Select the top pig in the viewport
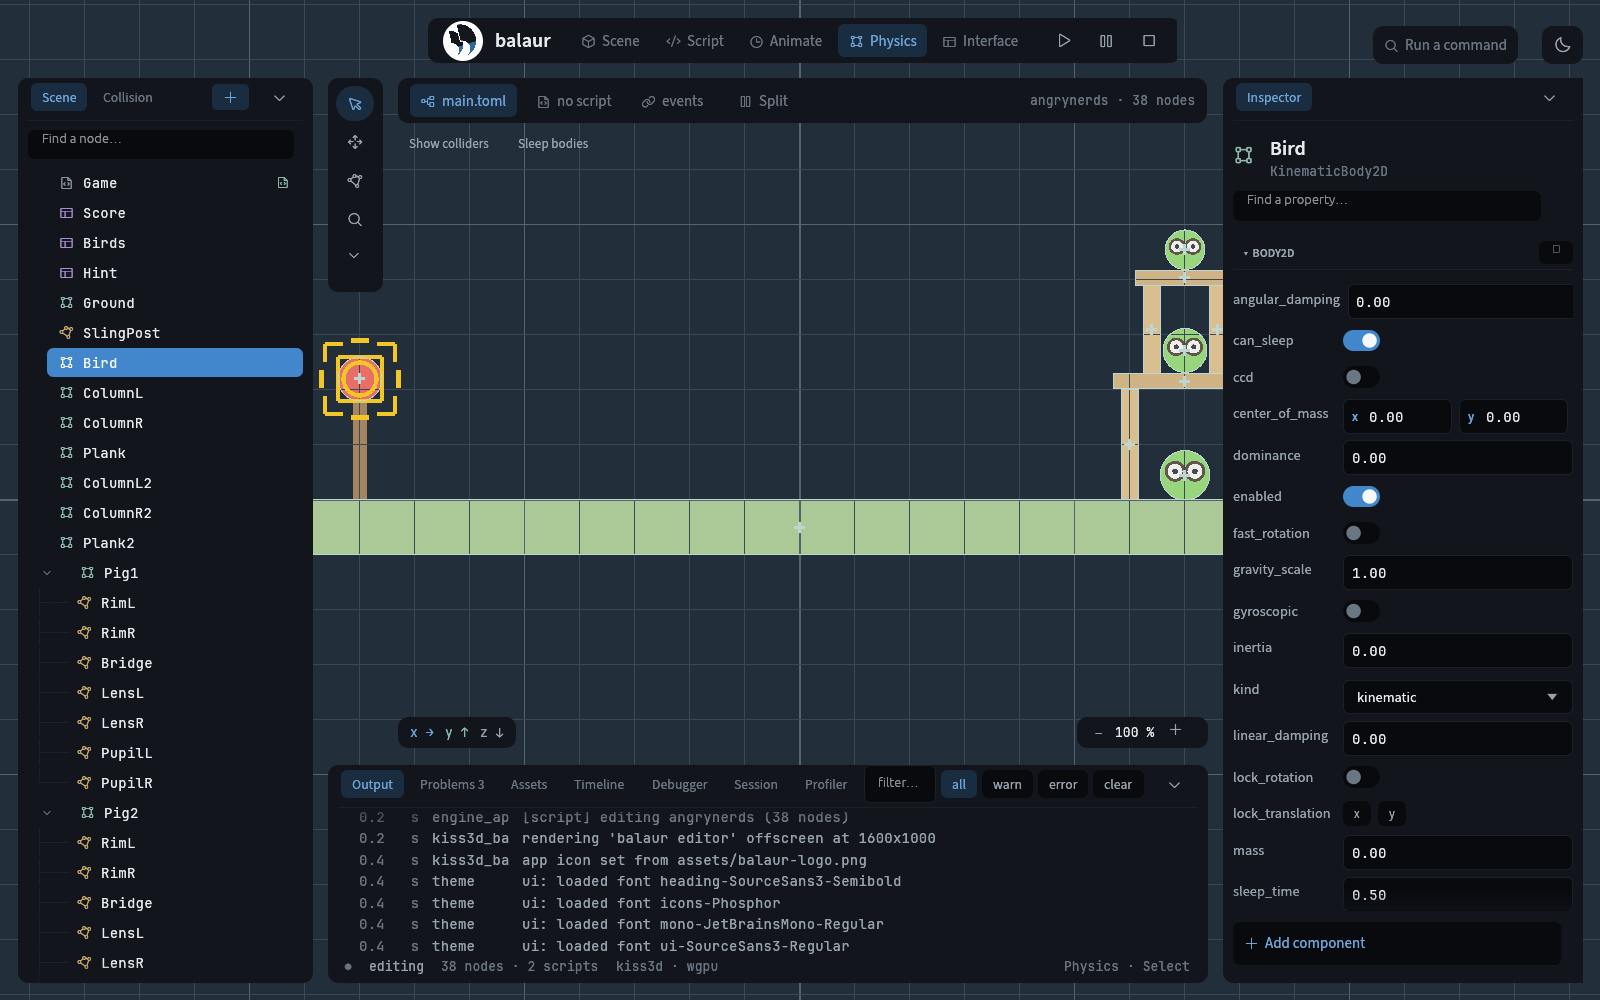1600x1000 pixels. pos(1185,248)
